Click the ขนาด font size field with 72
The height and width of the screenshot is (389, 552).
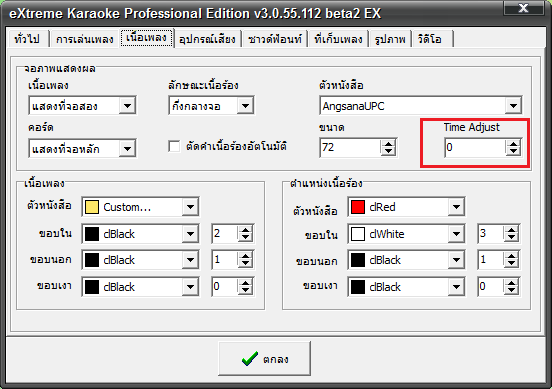(x=350, y=147)
